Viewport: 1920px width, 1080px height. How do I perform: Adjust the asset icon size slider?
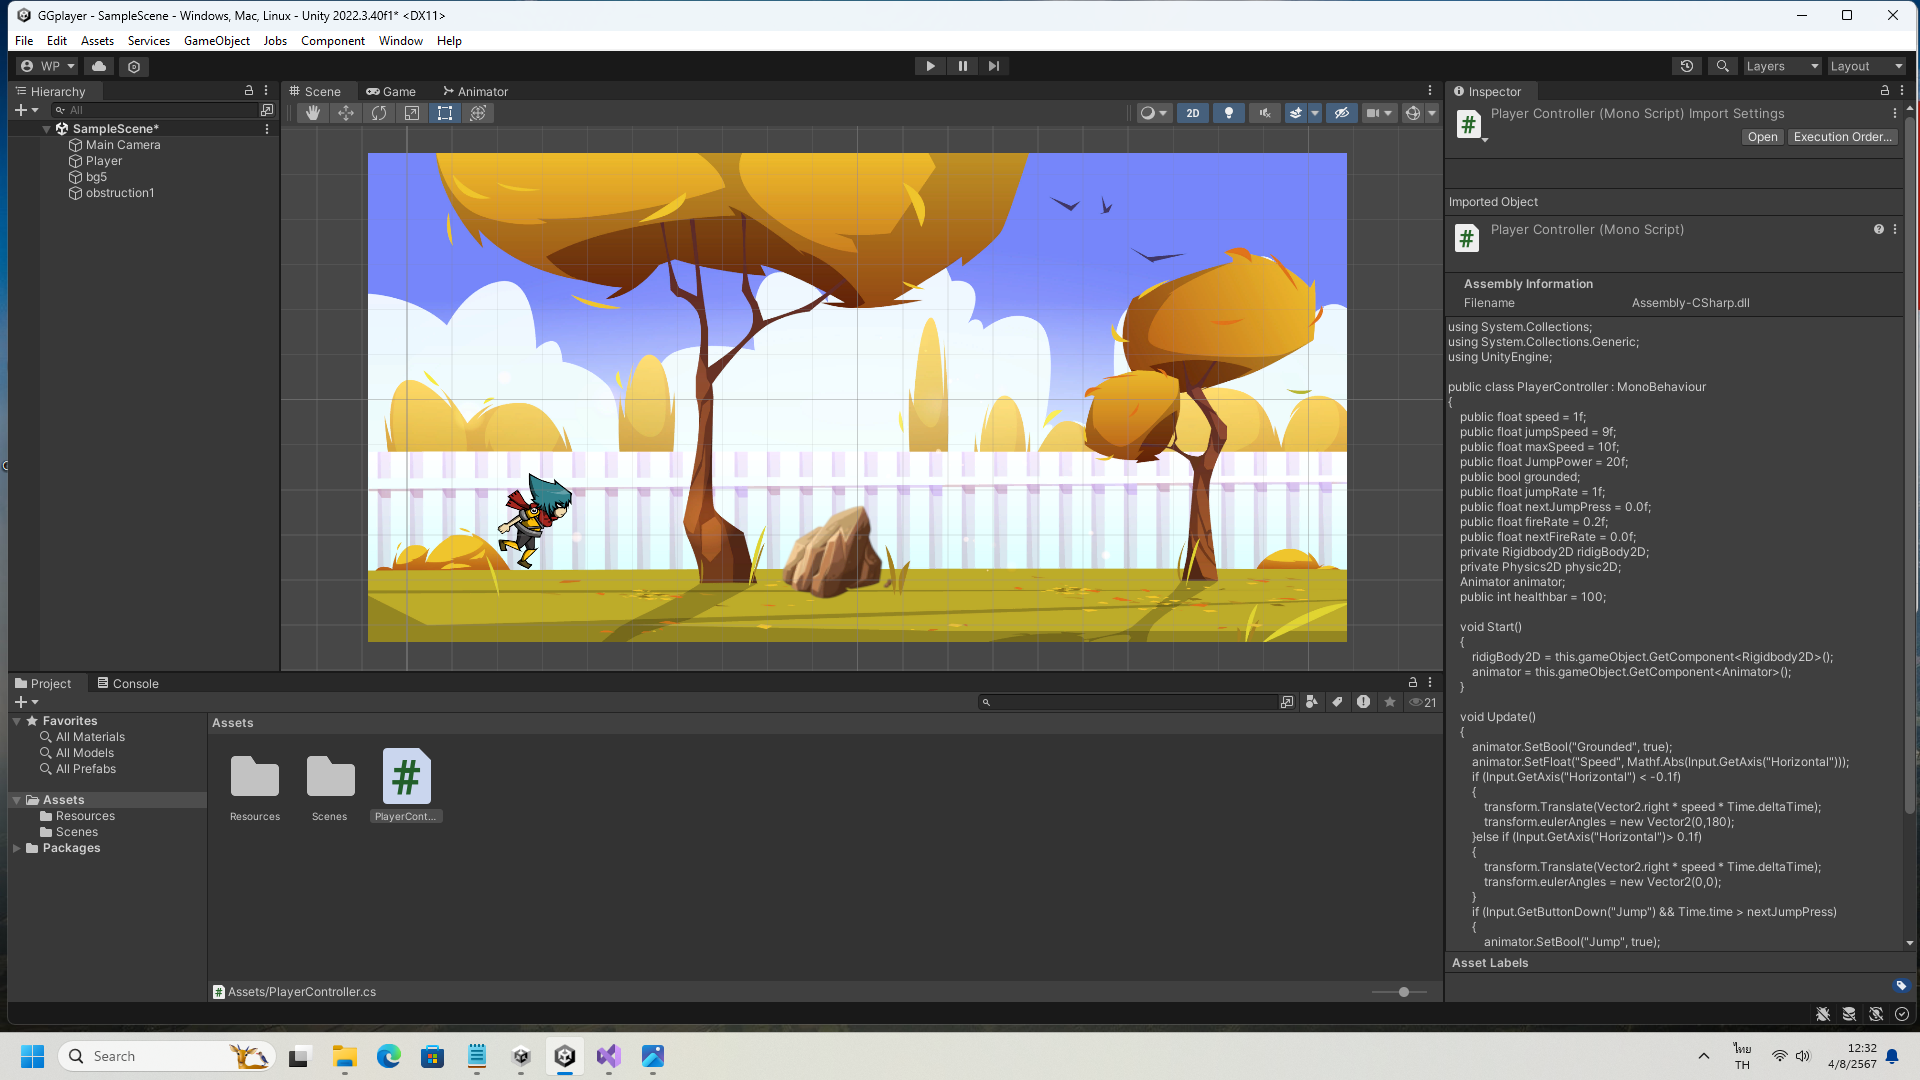[1404, 992]
